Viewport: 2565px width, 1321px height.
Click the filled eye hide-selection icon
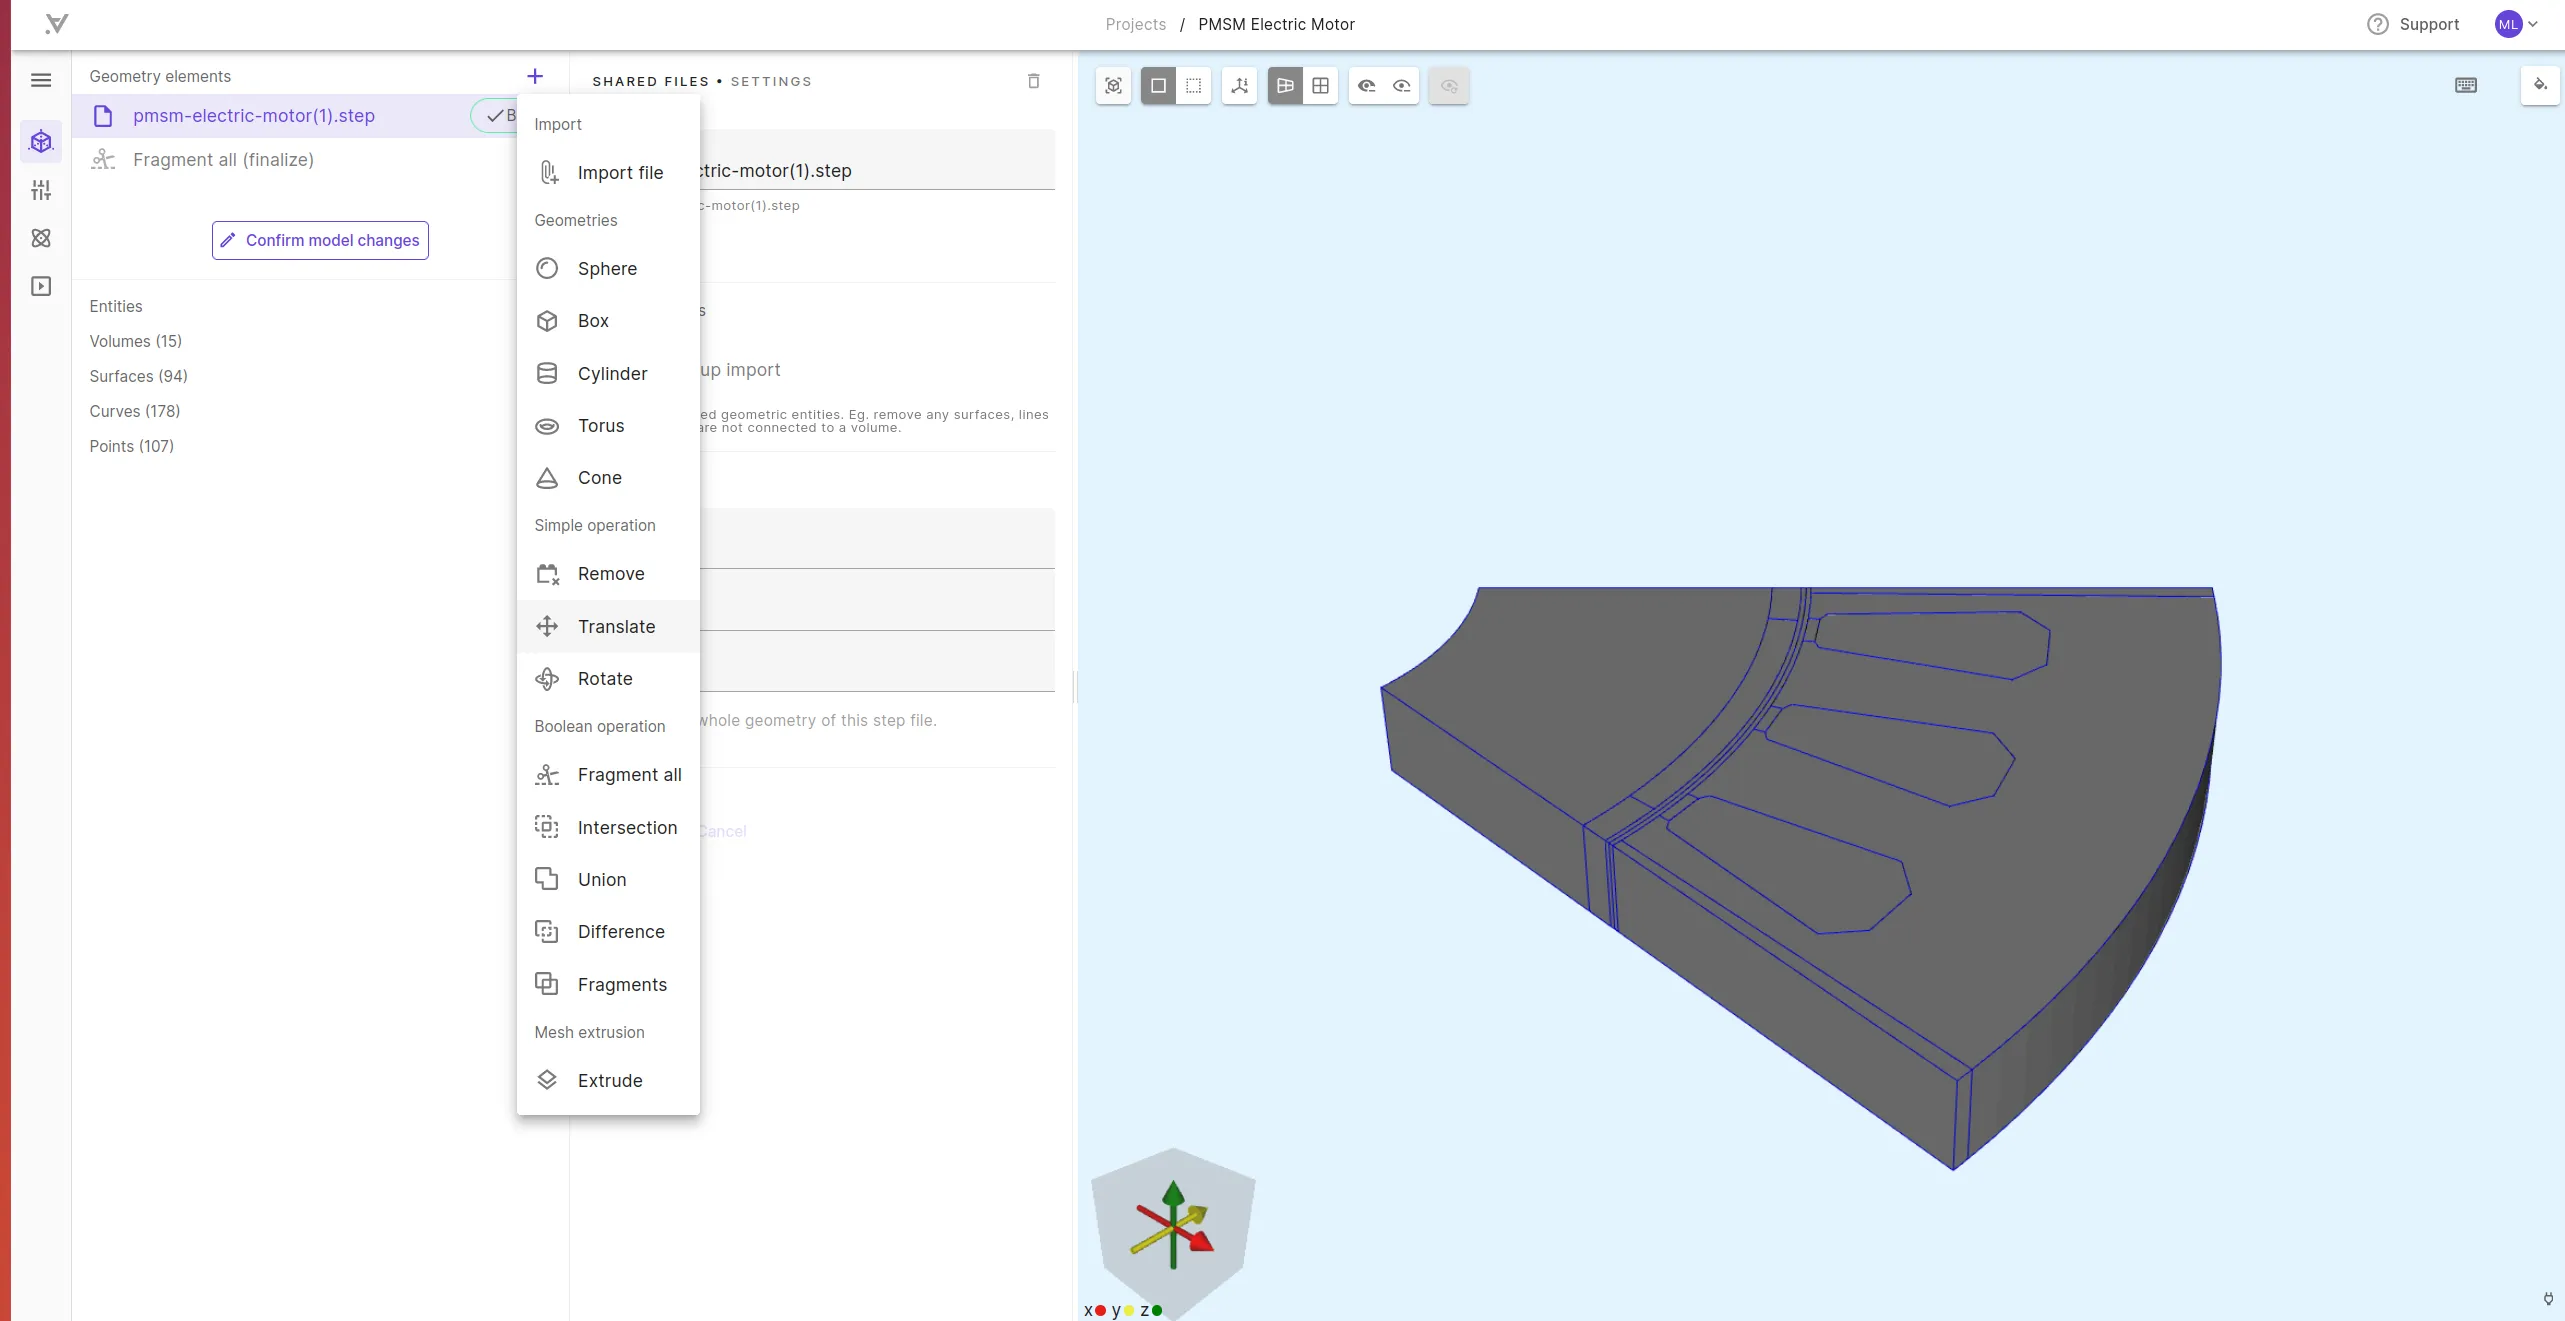pos(1366,86)
